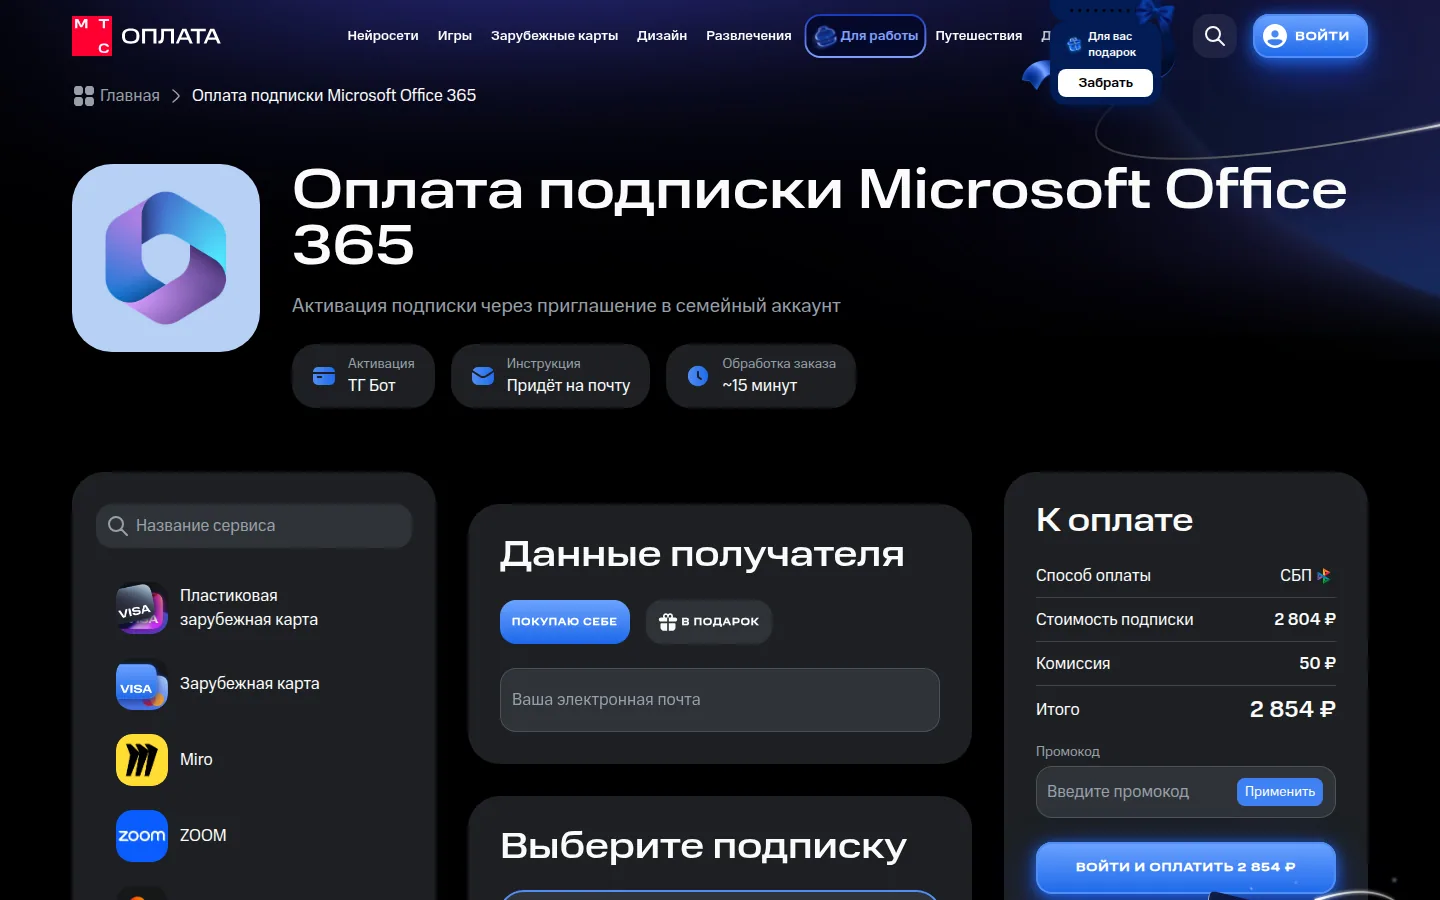This screenshot has height=900, width=1440.
Task: Apply promo code with Применить button
Action: tap(1280, 792)
